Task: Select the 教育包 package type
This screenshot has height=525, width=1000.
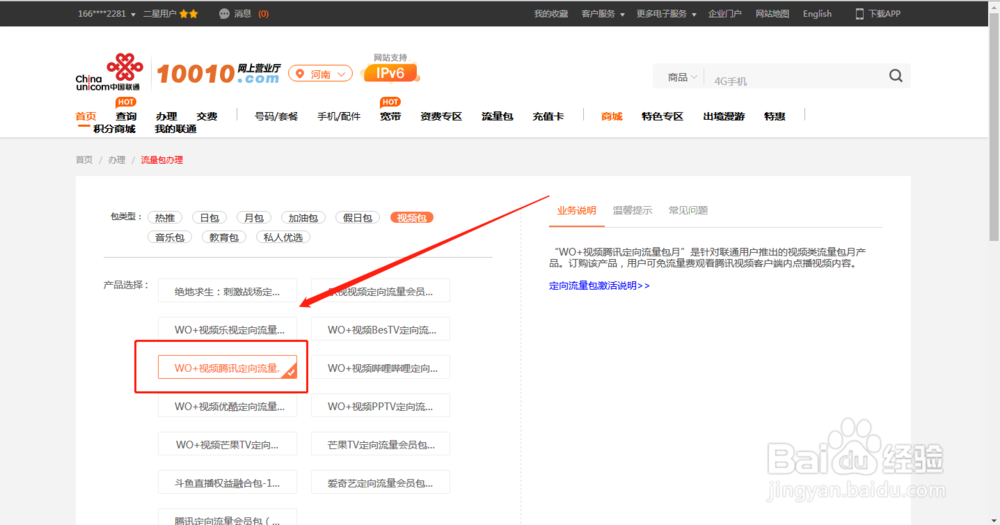Action: pos(224,237)
